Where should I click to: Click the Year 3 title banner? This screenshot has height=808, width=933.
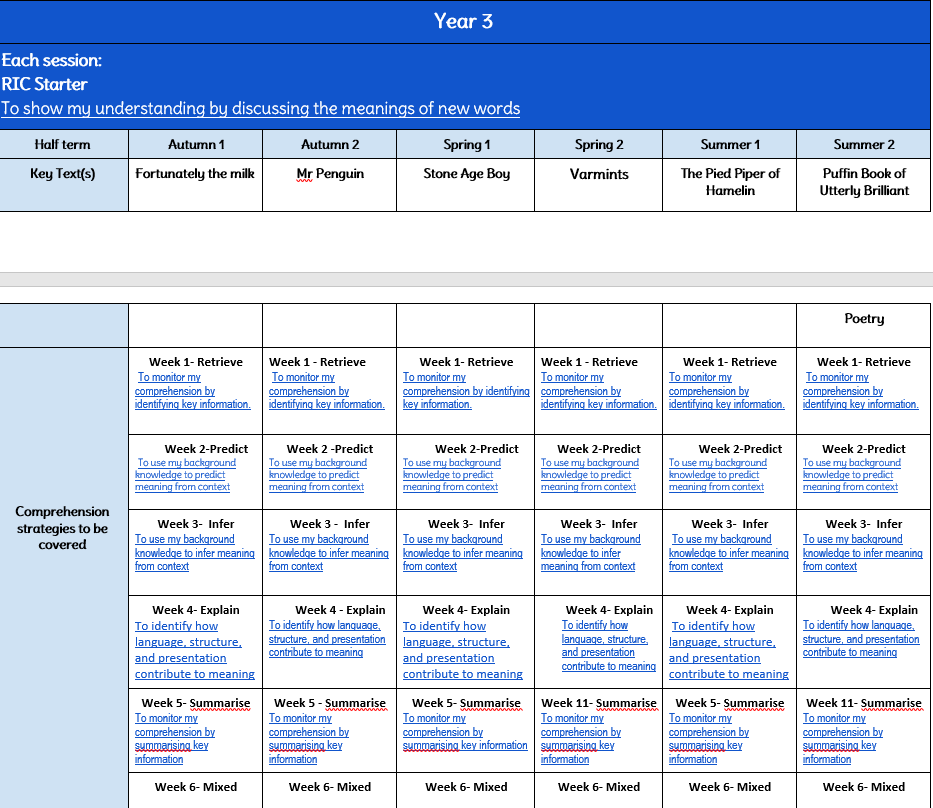464,21
